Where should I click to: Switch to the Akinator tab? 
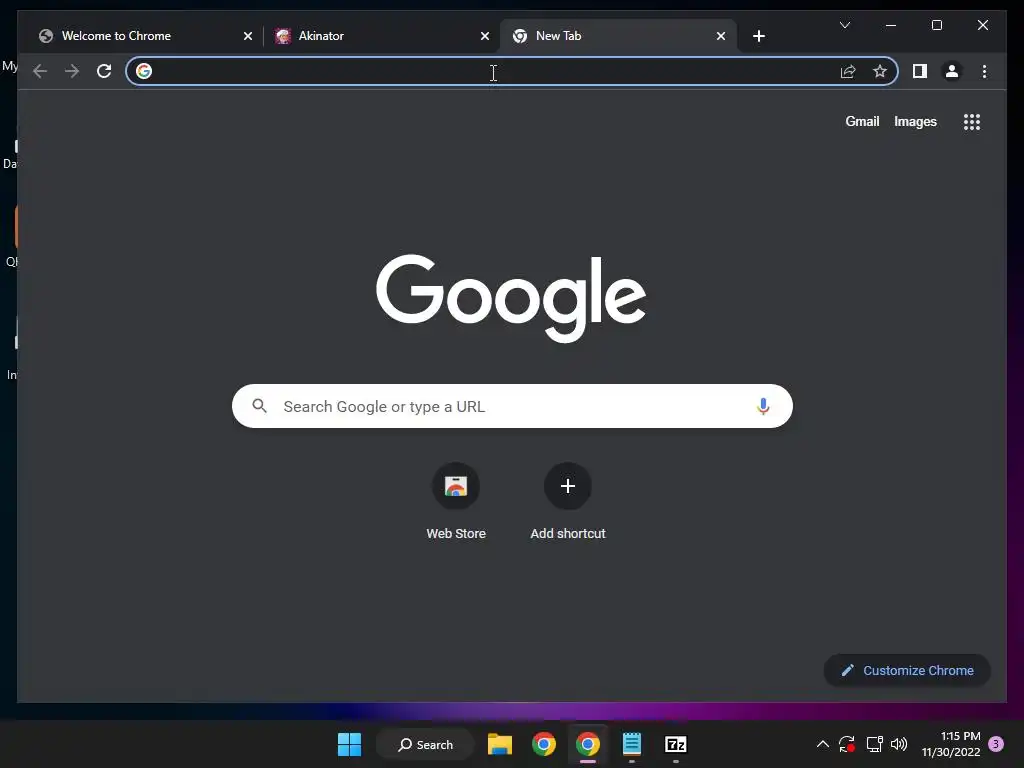point(382,36)
